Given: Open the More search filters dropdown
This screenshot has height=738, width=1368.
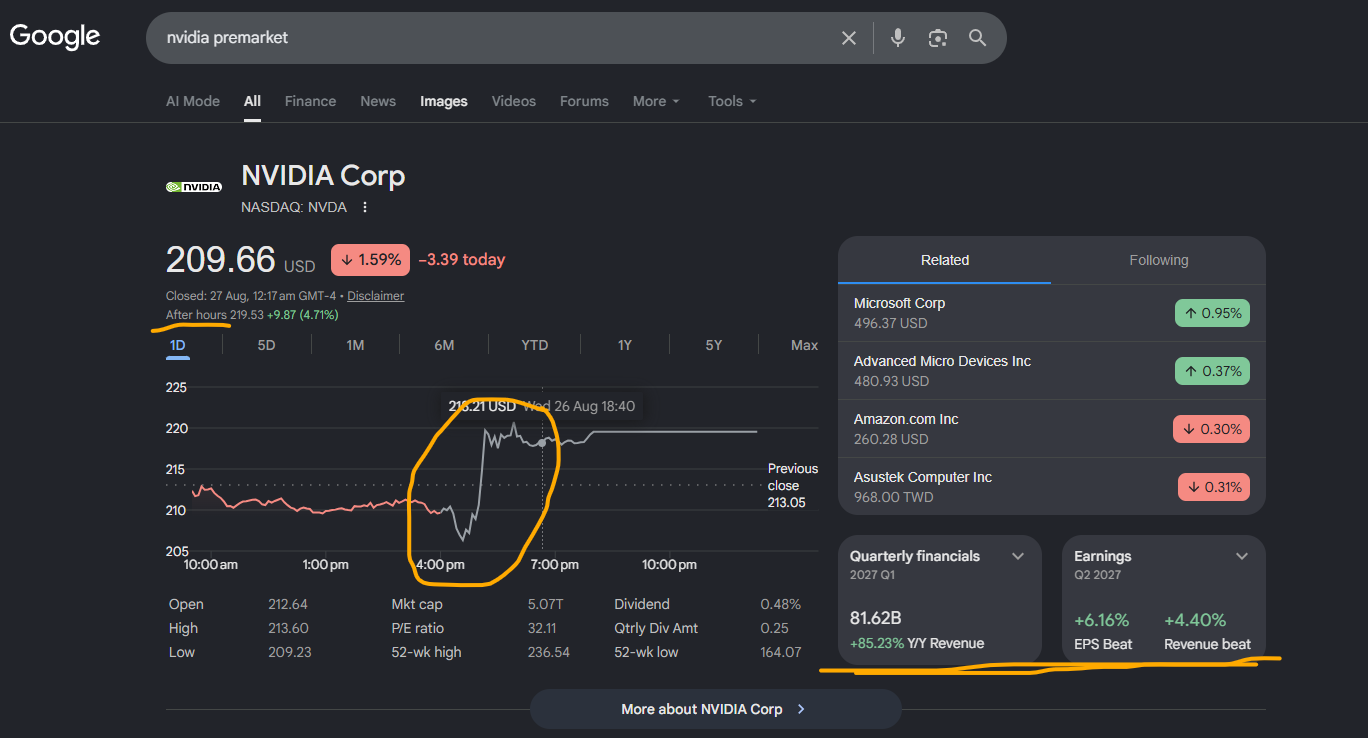Looking at the screenshot, I should (656, 101).
